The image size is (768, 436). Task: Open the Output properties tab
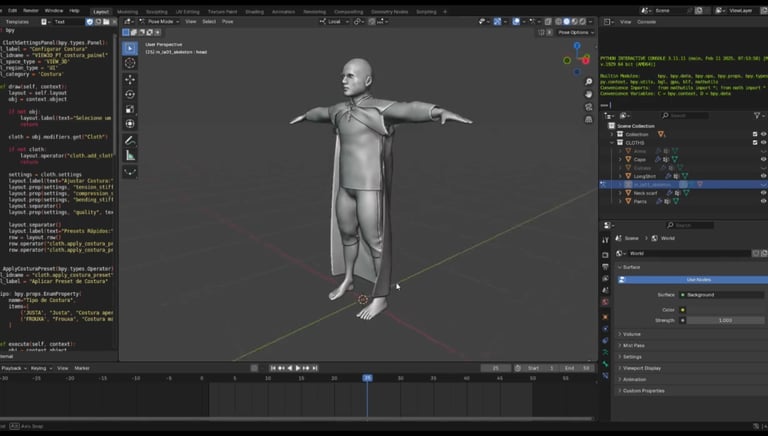pyautogui.click(x=605, y=266)
